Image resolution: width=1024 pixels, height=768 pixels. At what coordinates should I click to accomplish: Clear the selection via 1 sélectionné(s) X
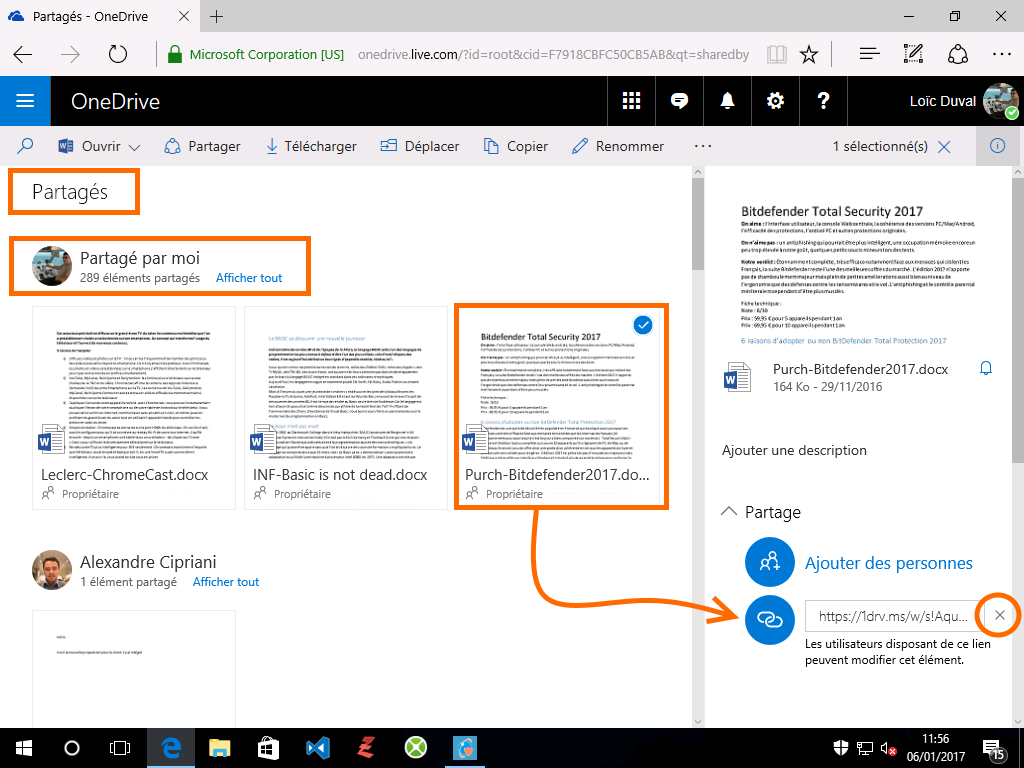click(x=944, y=147)
